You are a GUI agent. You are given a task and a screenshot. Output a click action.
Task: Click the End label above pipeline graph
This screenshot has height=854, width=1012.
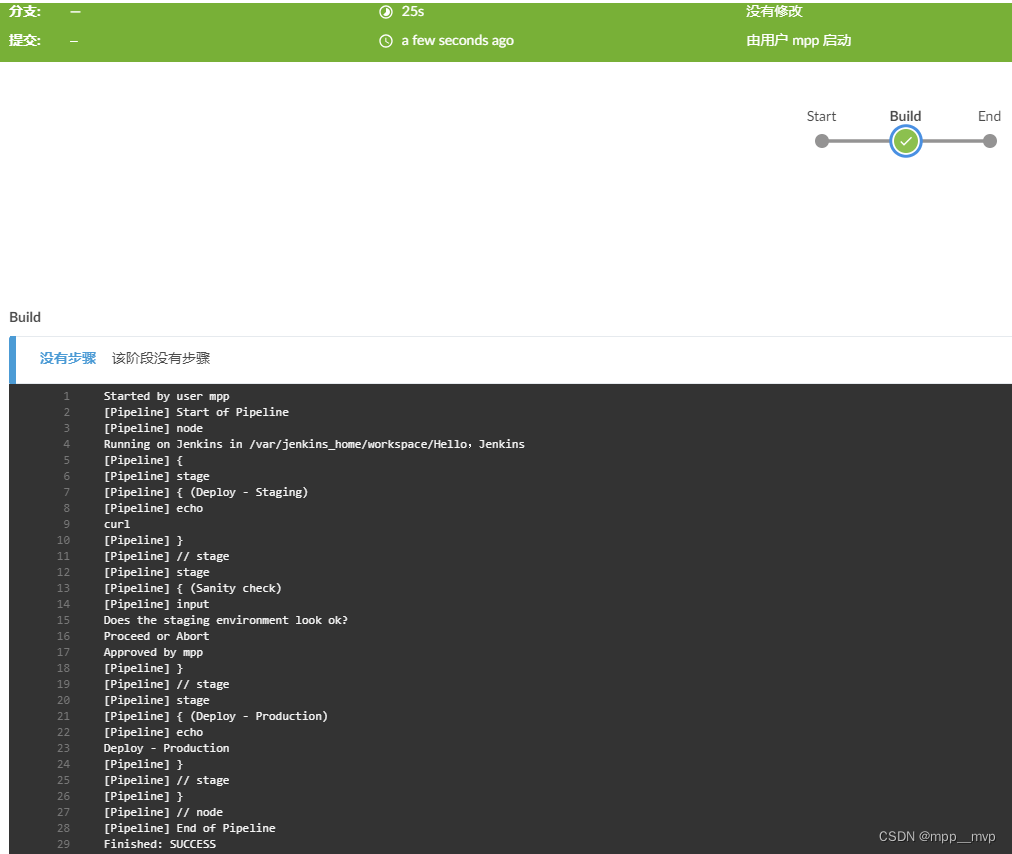[x=989, y=116]
